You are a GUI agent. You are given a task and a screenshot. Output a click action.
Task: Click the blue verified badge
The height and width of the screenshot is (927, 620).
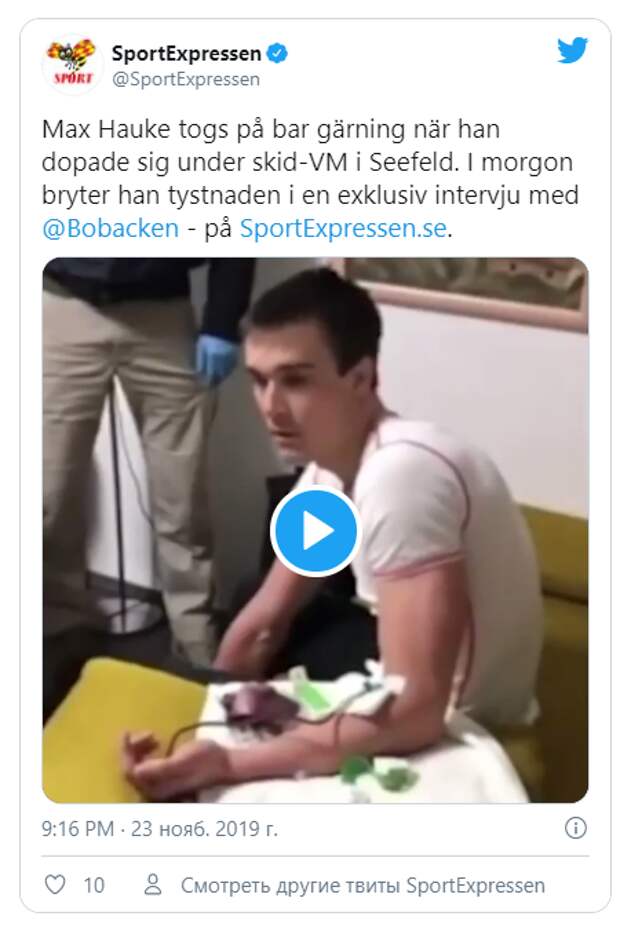pyautogui.click(x=277, y=54)
